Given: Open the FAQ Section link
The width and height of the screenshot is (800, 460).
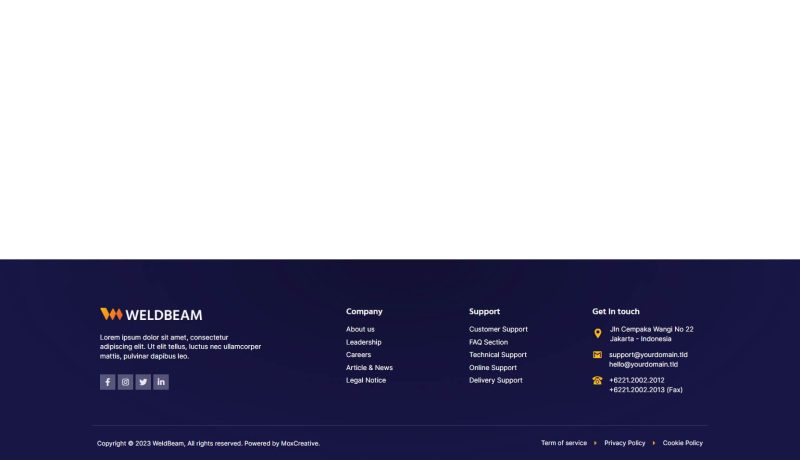Looking at the screenshot, I should click(488, 342).
